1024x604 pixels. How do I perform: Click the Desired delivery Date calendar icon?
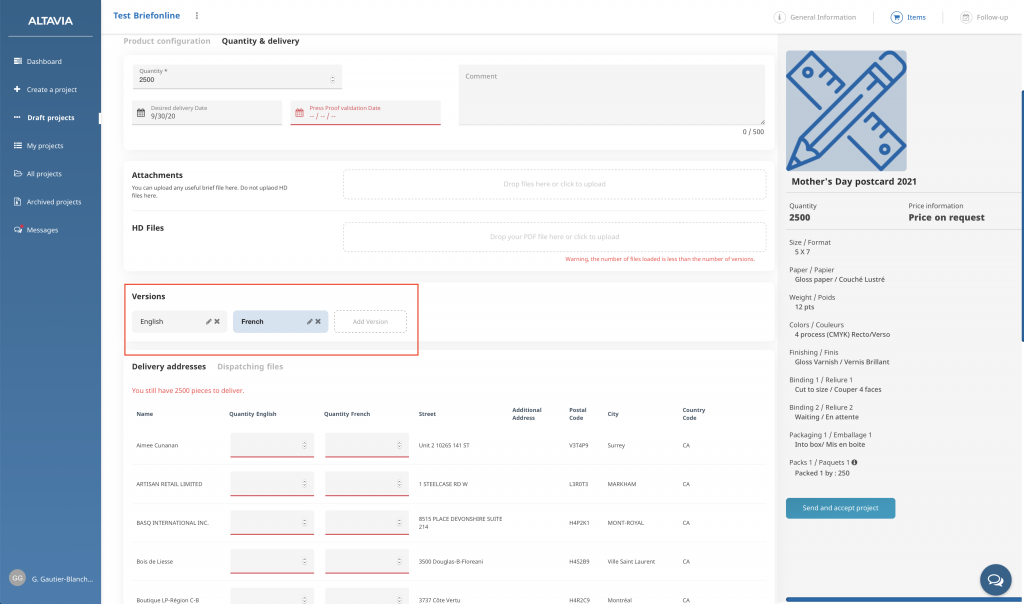[x=140, y=113]
